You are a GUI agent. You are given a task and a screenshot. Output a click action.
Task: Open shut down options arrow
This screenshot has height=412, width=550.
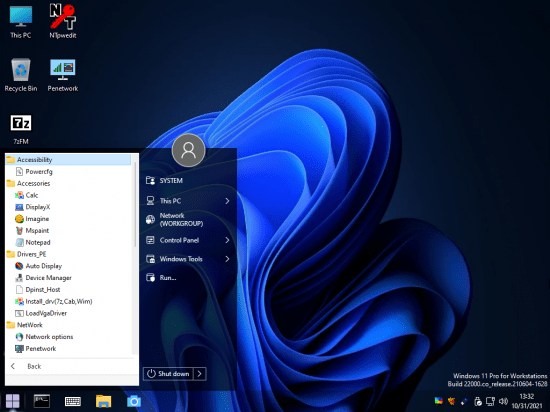coord(200,374)
